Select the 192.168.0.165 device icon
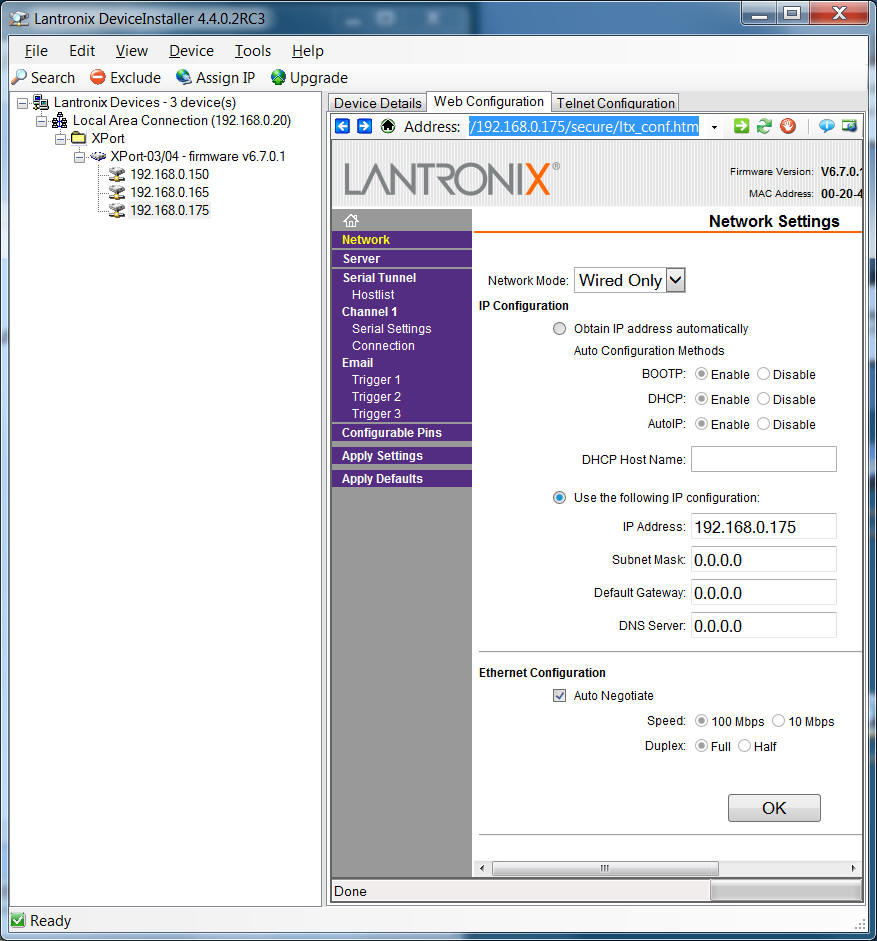Viewport: 877px width, 941px height. pos(116,193)
